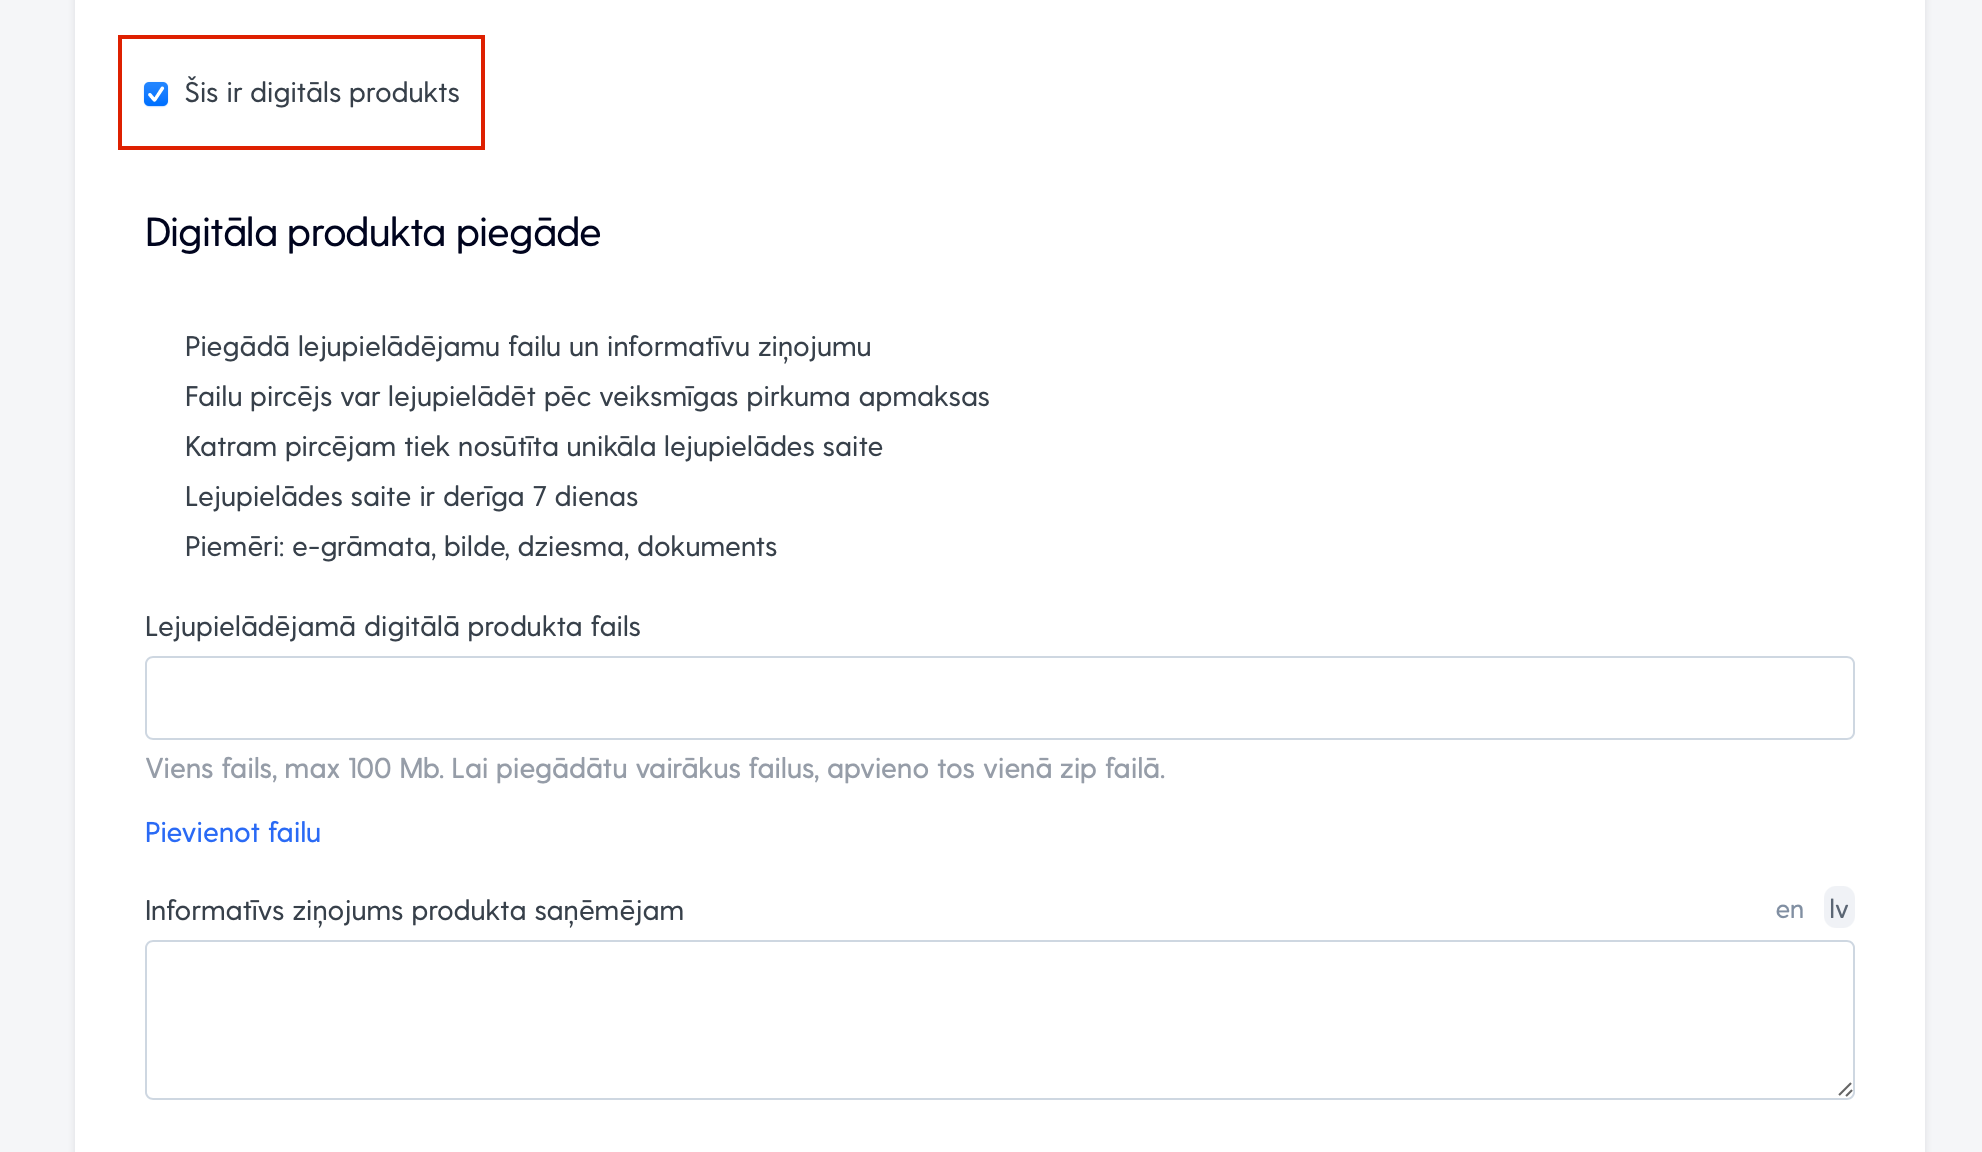Click the 'Digitāla produkta piegāde' heading
The width and height of the screenshot is (1982, 1152).
(x=373, y=233)
